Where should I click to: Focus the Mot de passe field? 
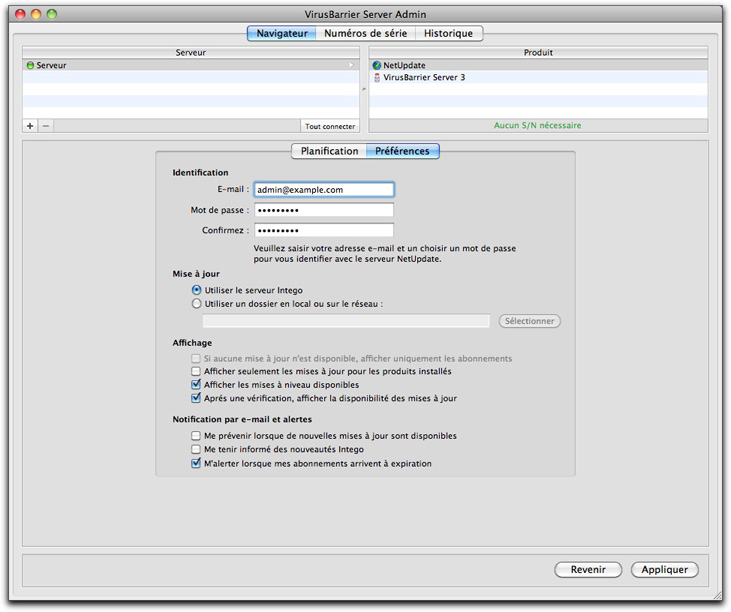coord(324,210)
